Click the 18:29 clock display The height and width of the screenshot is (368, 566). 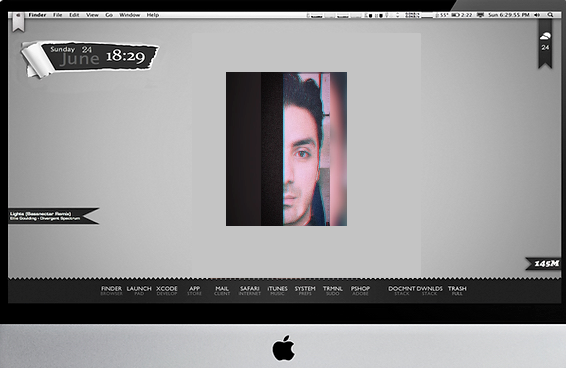(x=126, y=56)
